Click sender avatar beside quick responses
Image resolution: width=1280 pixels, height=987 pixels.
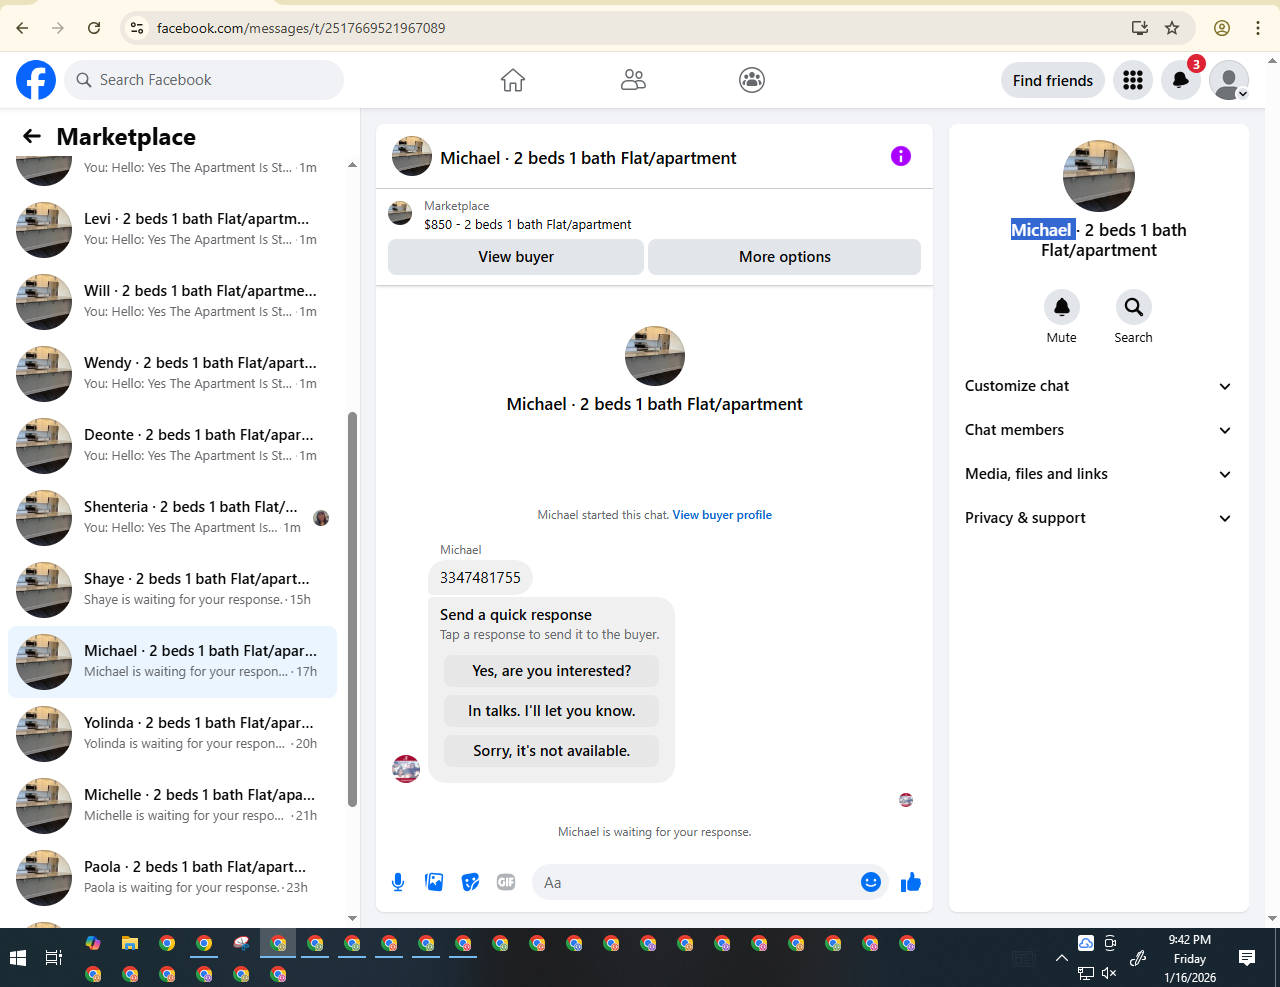coord(406,769)
